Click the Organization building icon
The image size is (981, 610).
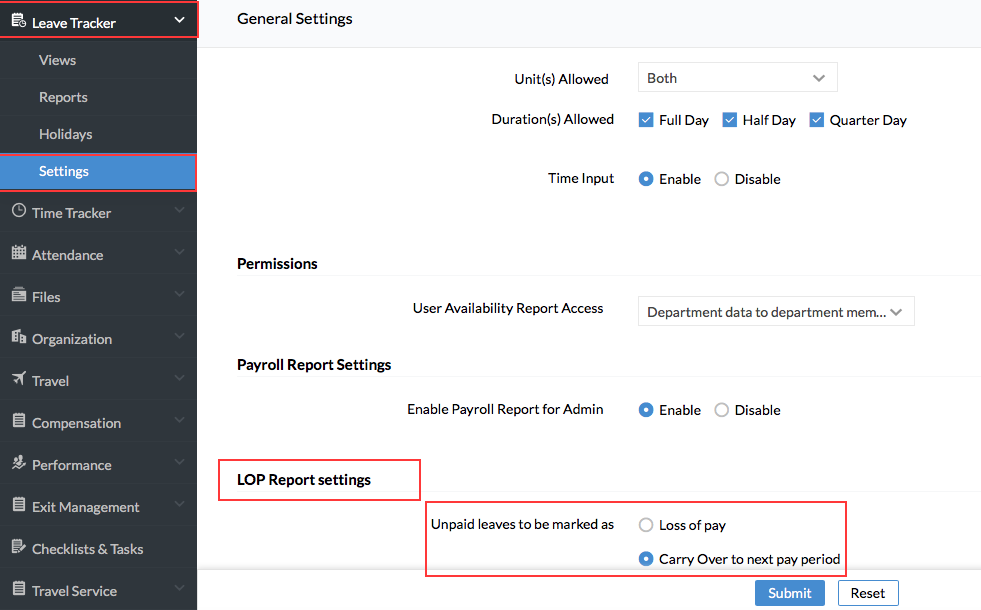pos(19,337)
